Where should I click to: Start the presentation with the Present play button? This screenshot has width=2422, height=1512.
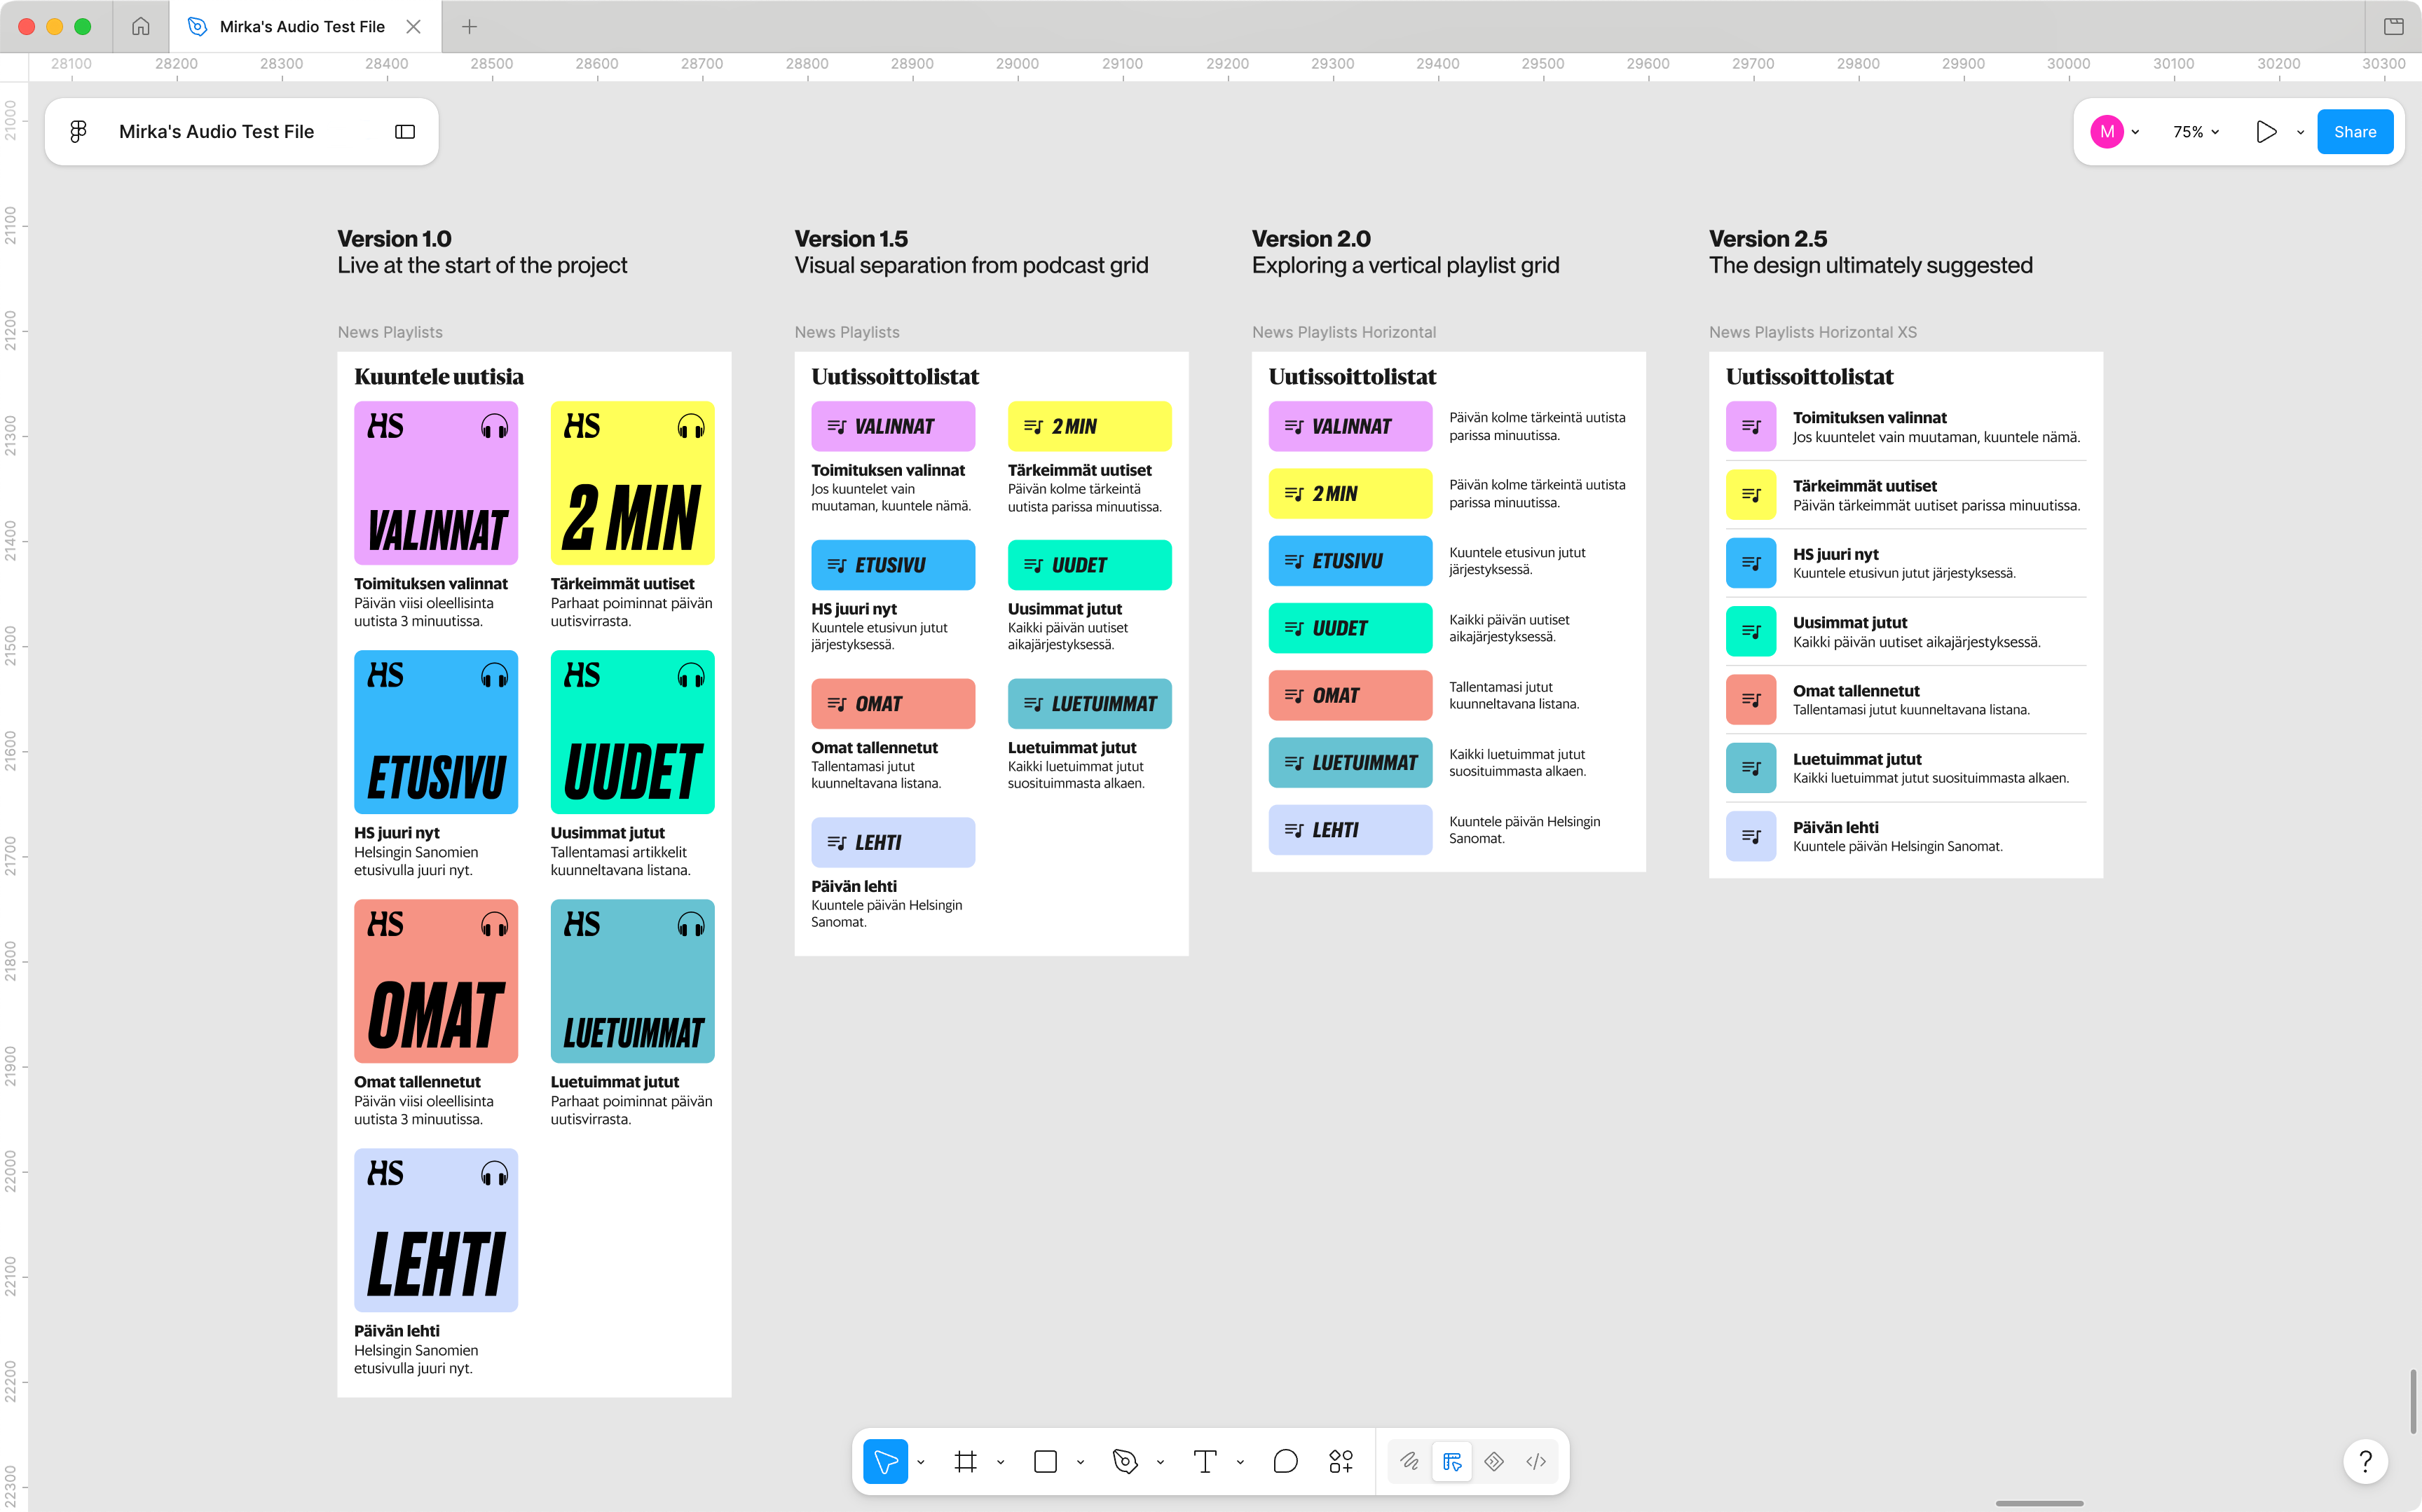point(2266,132)
